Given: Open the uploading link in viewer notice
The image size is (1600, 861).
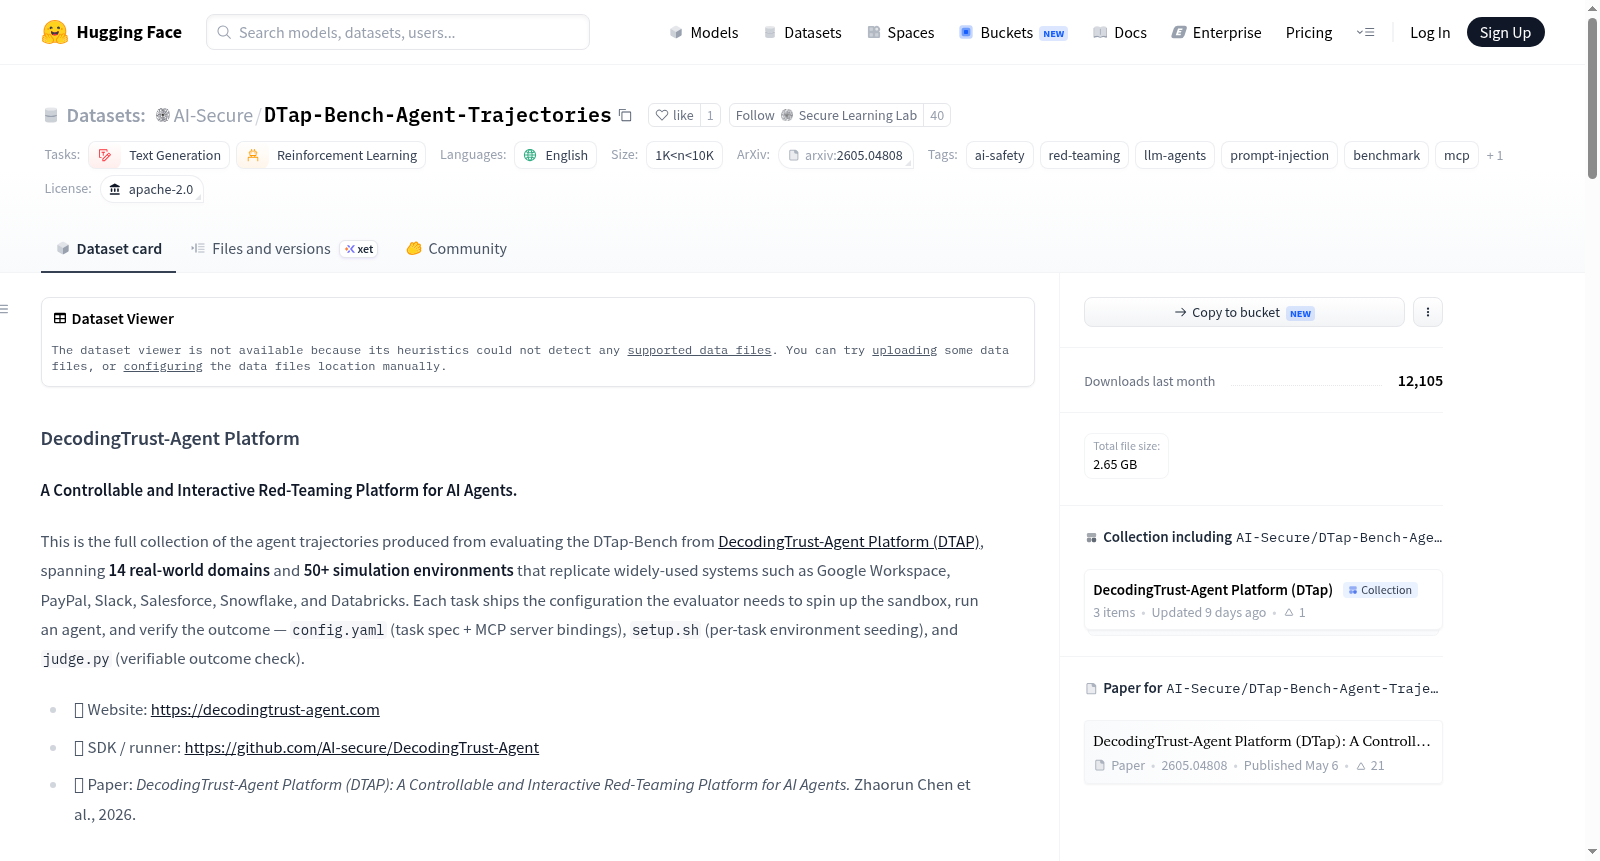Looking at the screenshot, I should click(904, 350).
